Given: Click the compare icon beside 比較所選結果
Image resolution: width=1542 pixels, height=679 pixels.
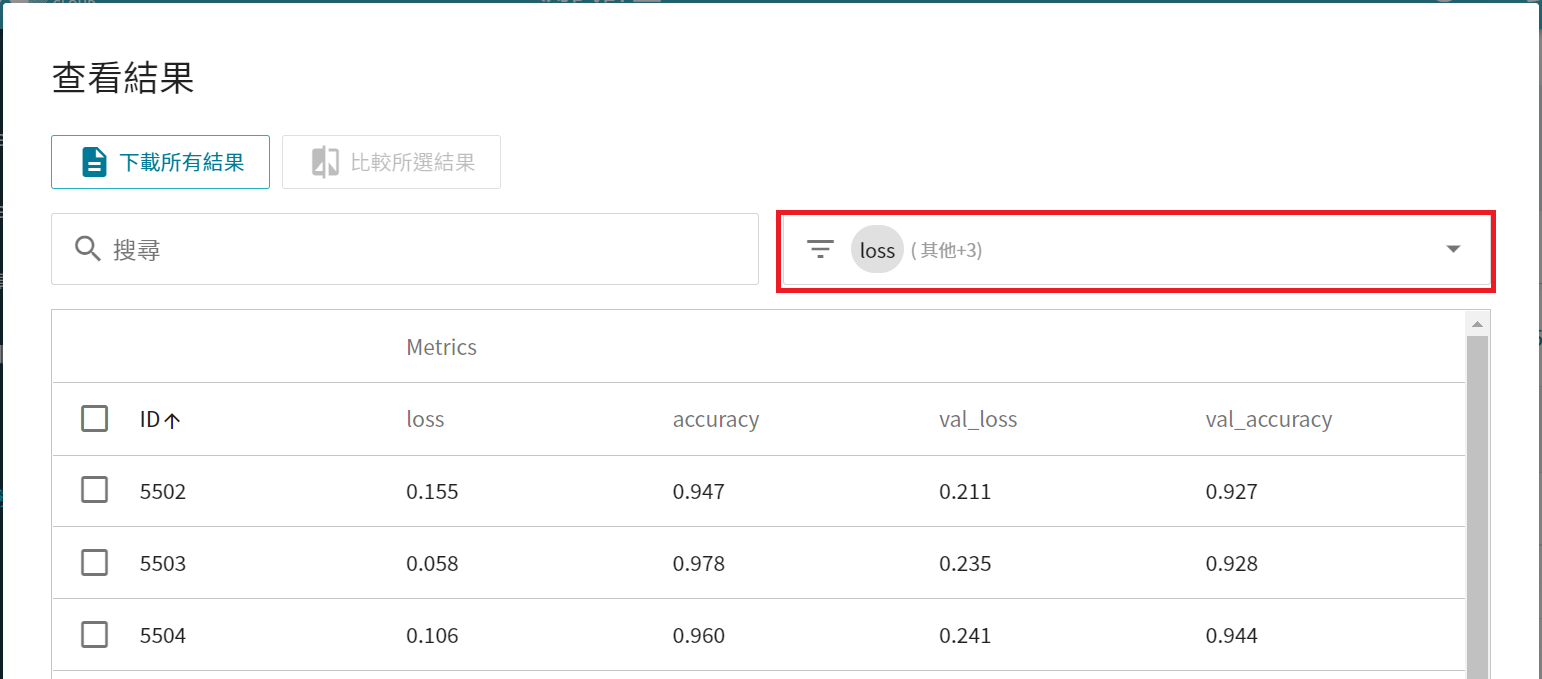Looking at the screenshot, I should coord(325,162).
